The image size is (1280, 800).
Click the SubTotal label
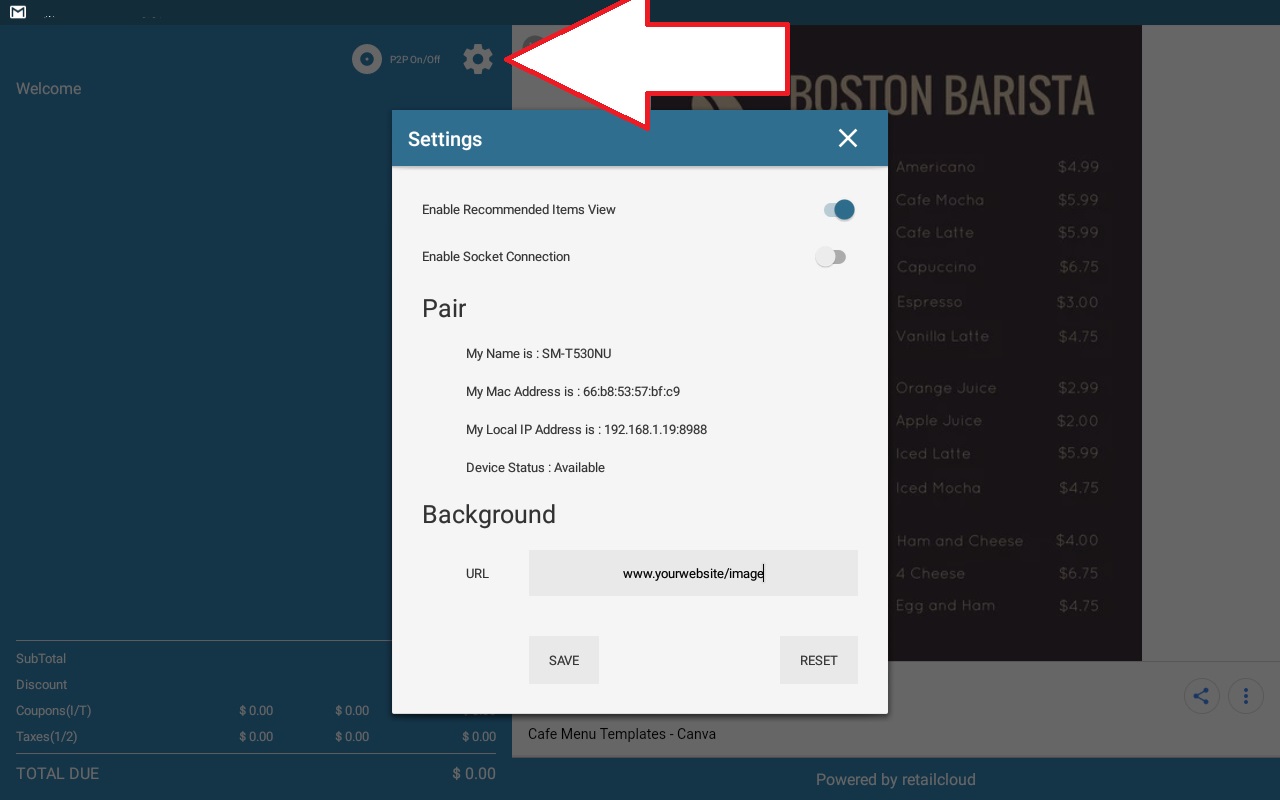41,658
